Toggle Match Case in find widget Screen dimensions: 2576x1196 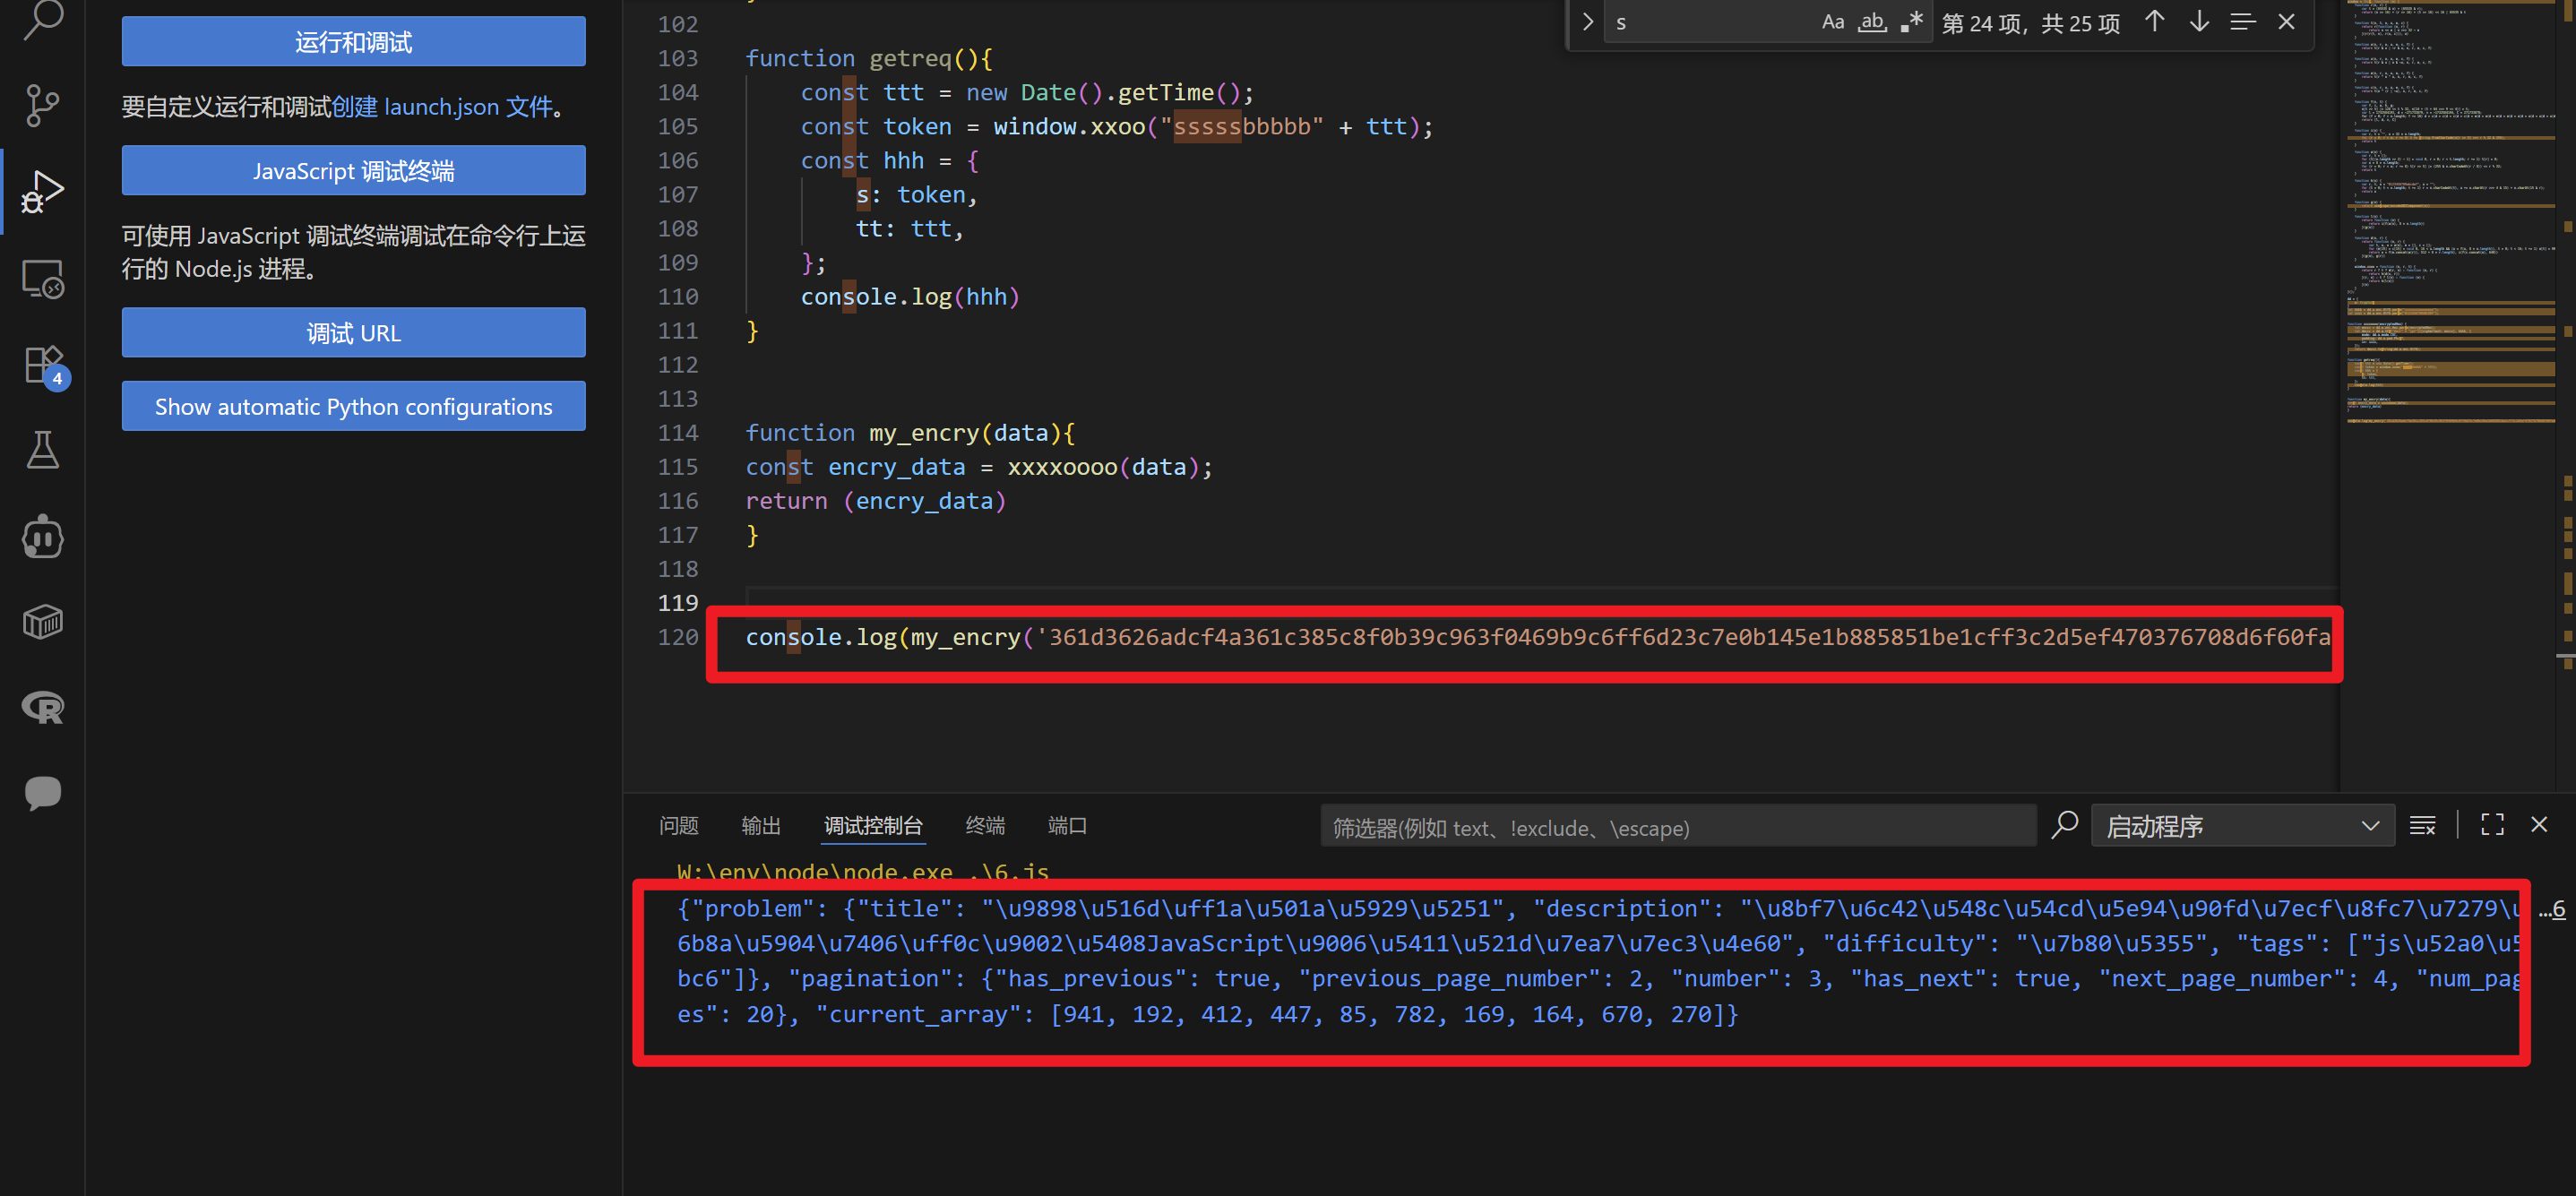1832,22
